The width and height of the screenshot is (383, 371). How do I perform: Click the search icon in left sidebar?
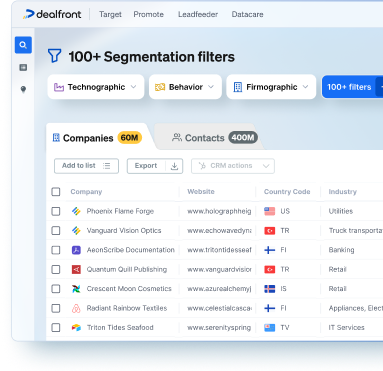coord(23,45)
